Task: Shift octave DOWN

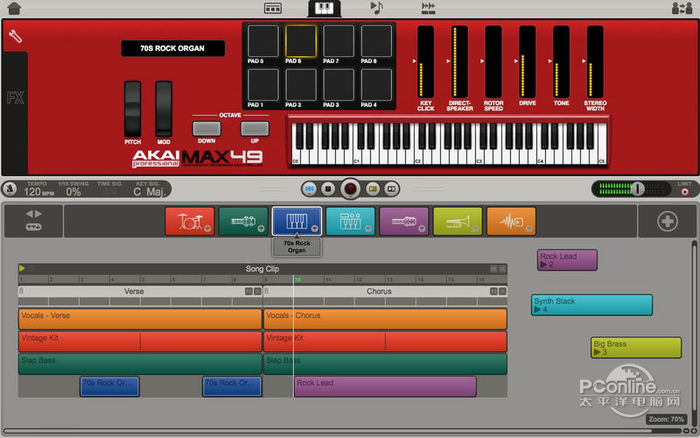Action: (x=207, y=129)
